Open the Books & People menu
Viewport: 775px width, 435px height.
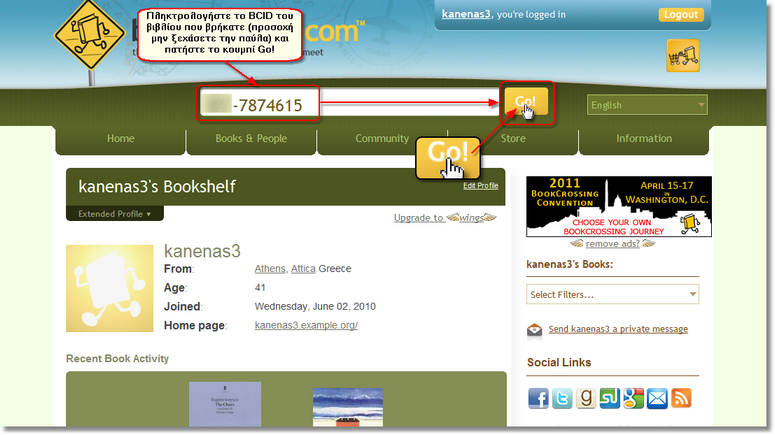coord(251,139)
